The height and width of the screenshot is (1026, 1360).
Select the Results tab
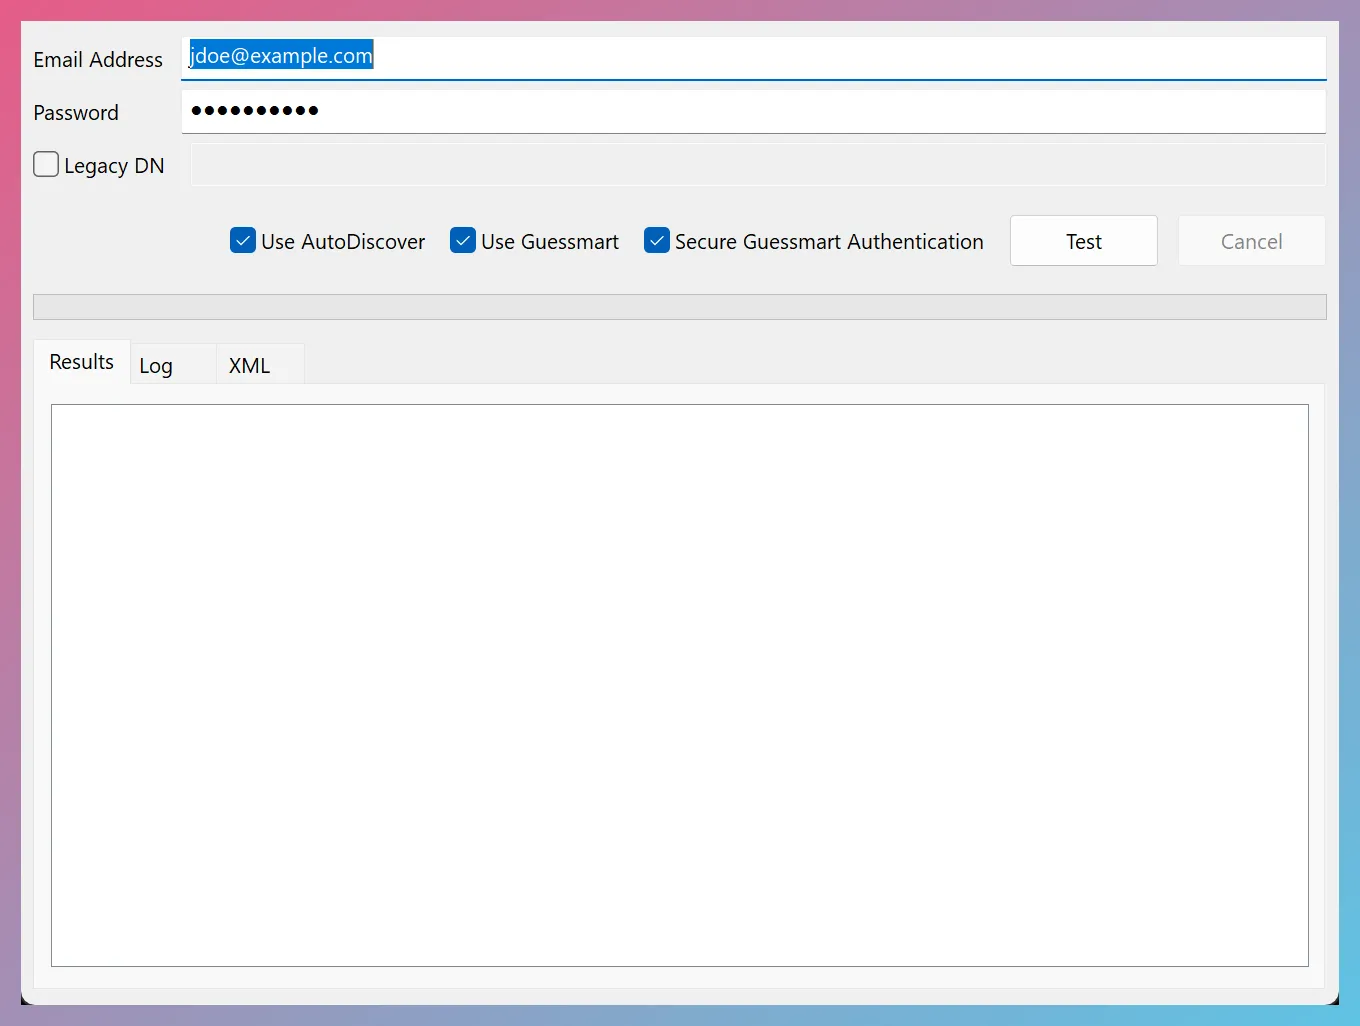(x=81, y=361)
